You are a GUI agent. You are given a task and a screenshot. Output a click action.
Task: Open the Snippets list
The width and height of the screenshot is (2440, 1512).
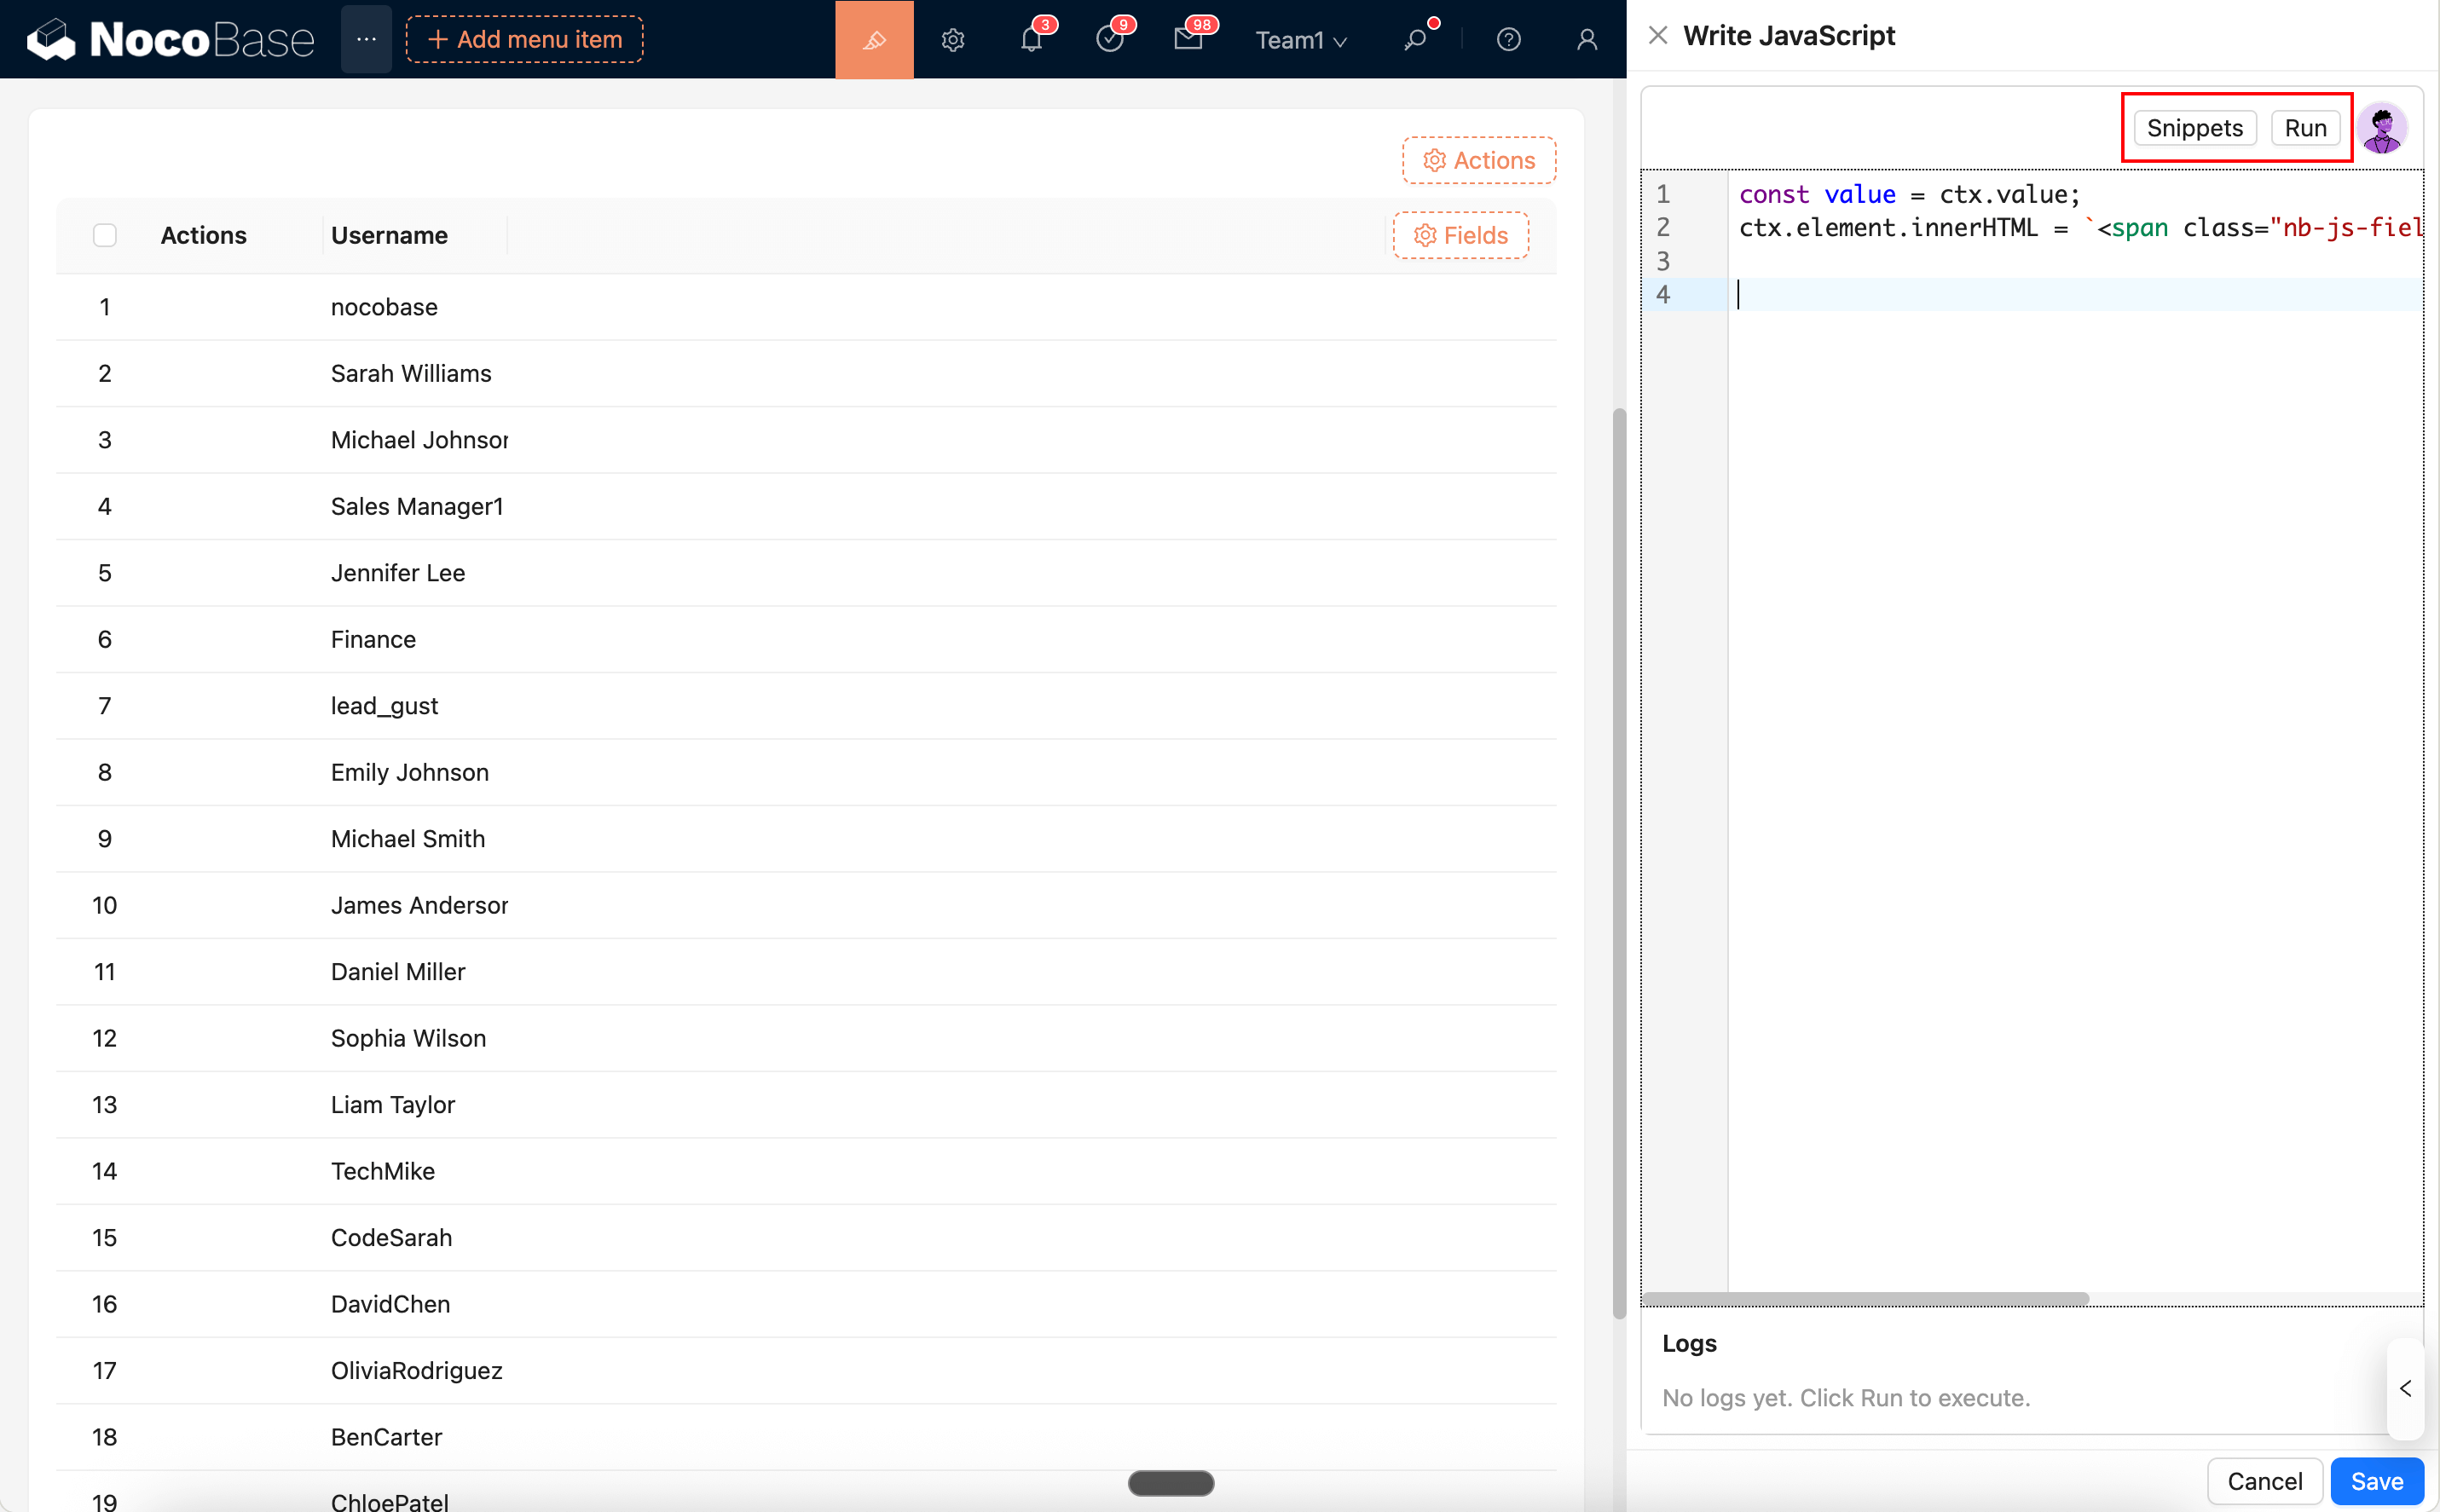[2194, 127]
